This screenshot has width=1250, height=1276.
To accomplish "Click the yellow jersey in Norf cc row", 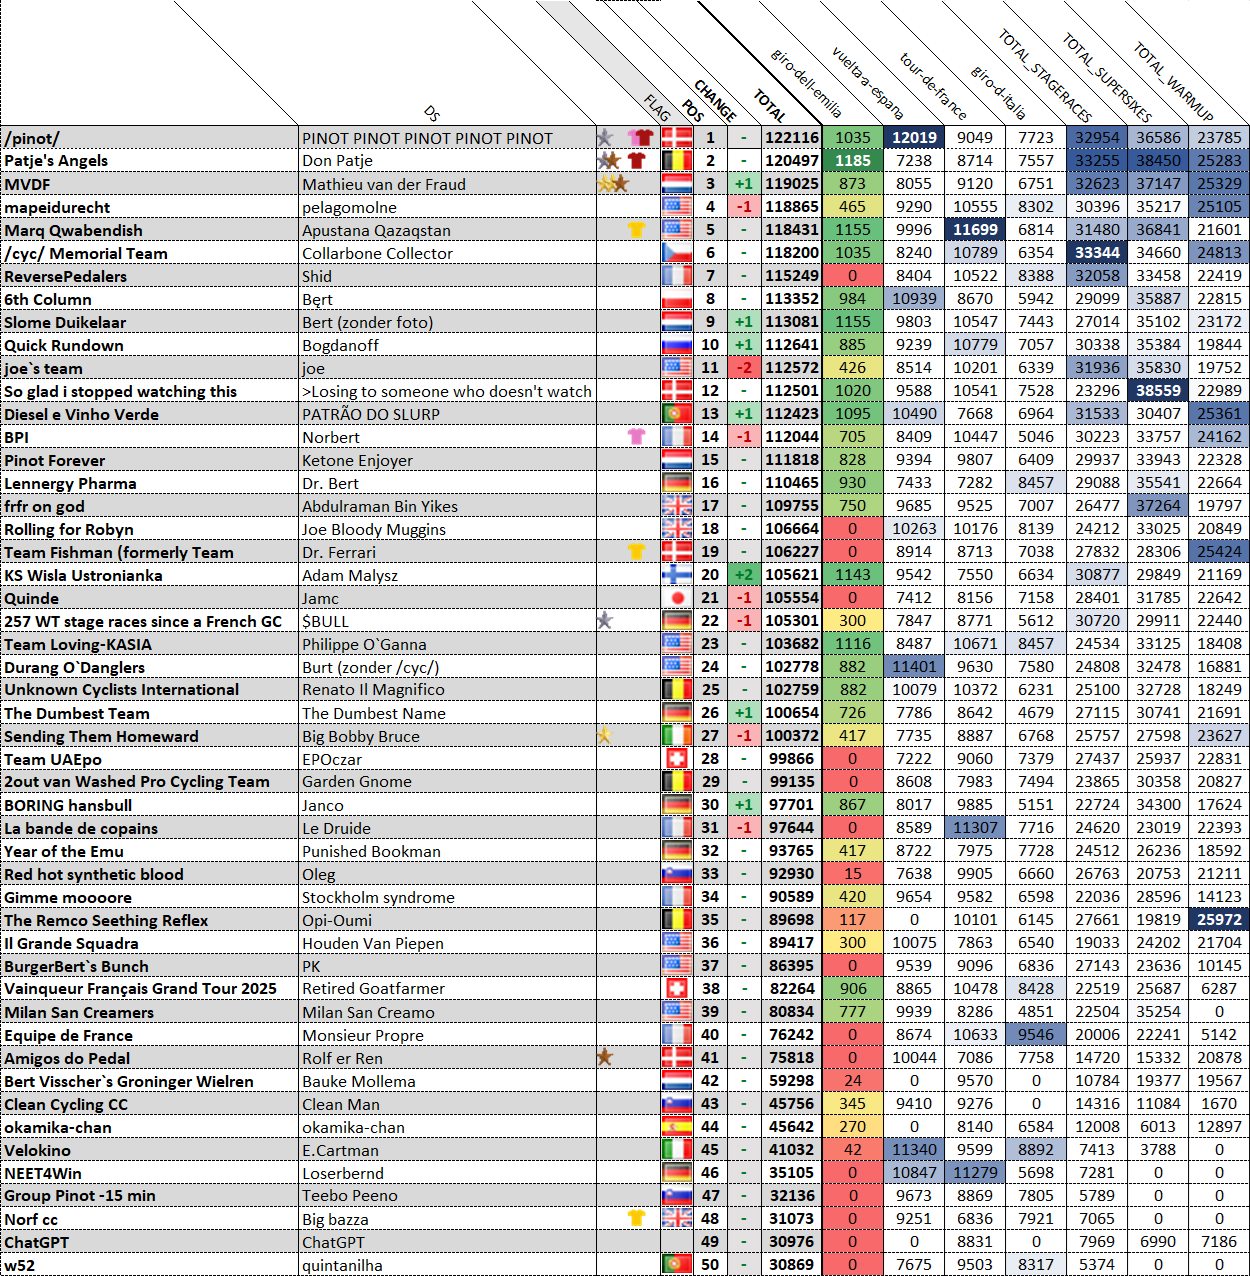I will coord(636,1218).
